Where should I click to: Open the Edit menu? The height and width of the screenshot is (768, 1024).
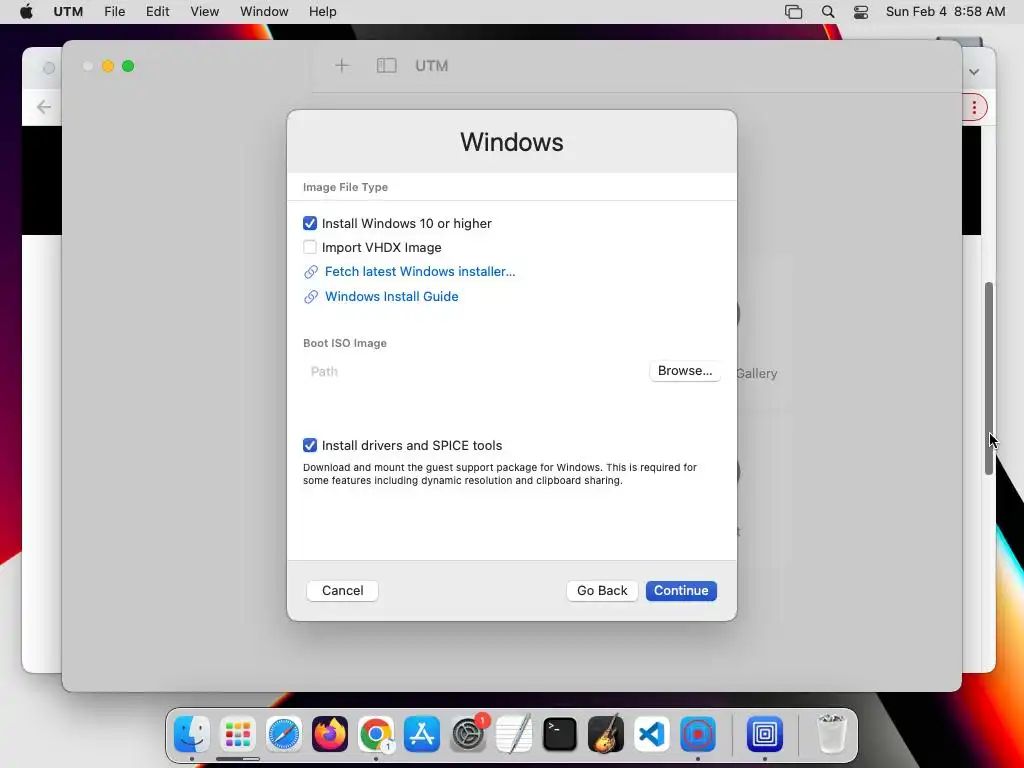157,12
